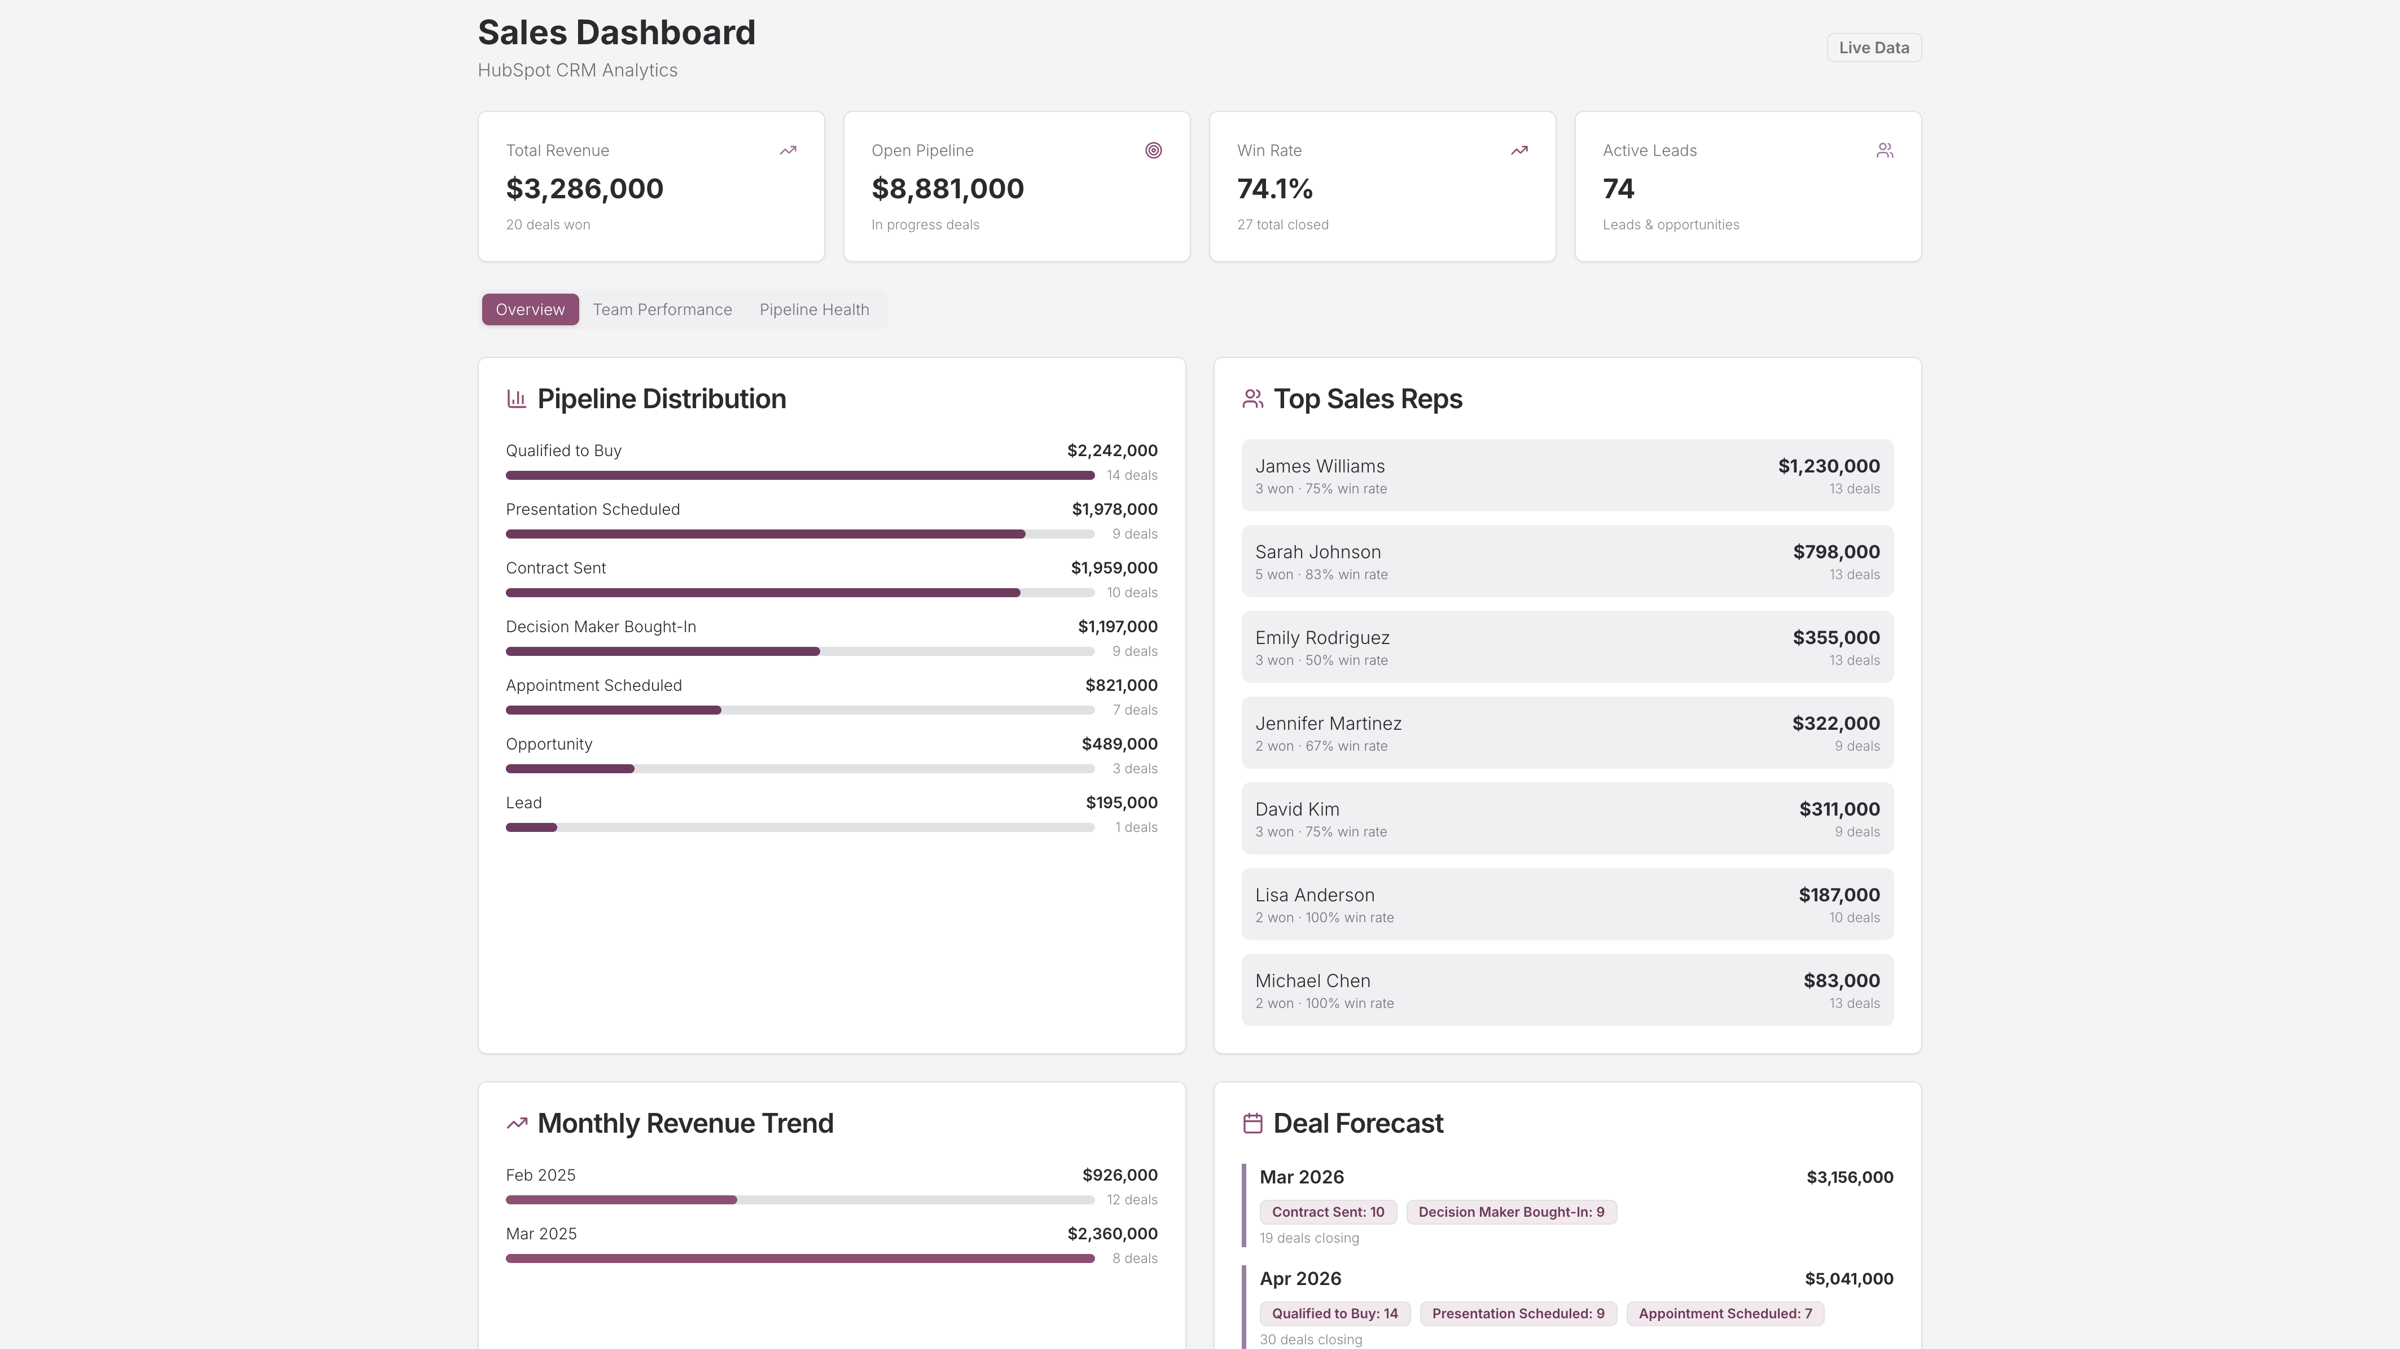2400x1349 pixels.
Task: Click the users icon on Active Leads card
Action: coord(1885,150)
